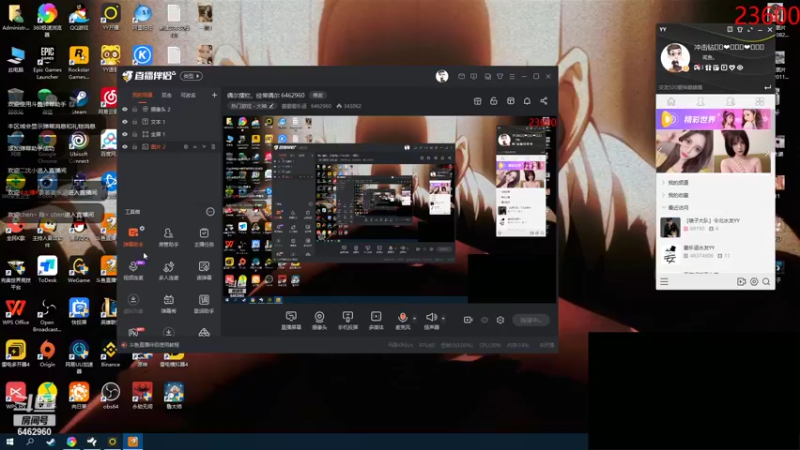Click the start streaming button at bottom right
This screenshot has width=800, height=450.
pos(531,320)
